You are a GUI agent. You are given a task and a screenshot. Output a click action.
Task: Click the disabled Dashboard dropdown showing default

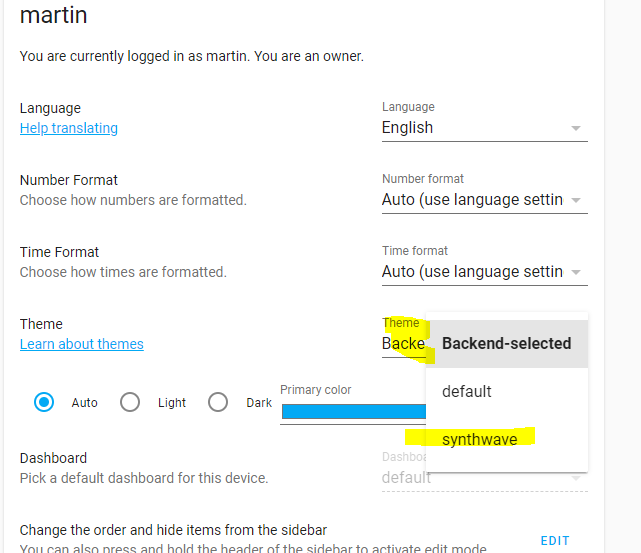point(484,471)
